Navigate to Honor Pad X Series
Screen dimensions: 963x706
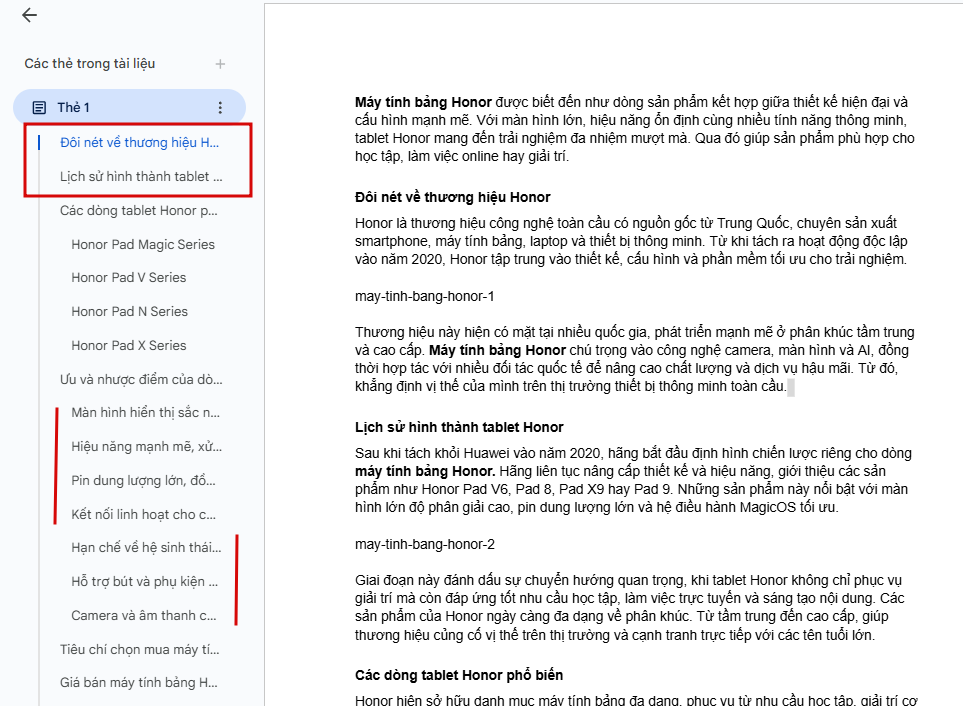pos(129,346)
